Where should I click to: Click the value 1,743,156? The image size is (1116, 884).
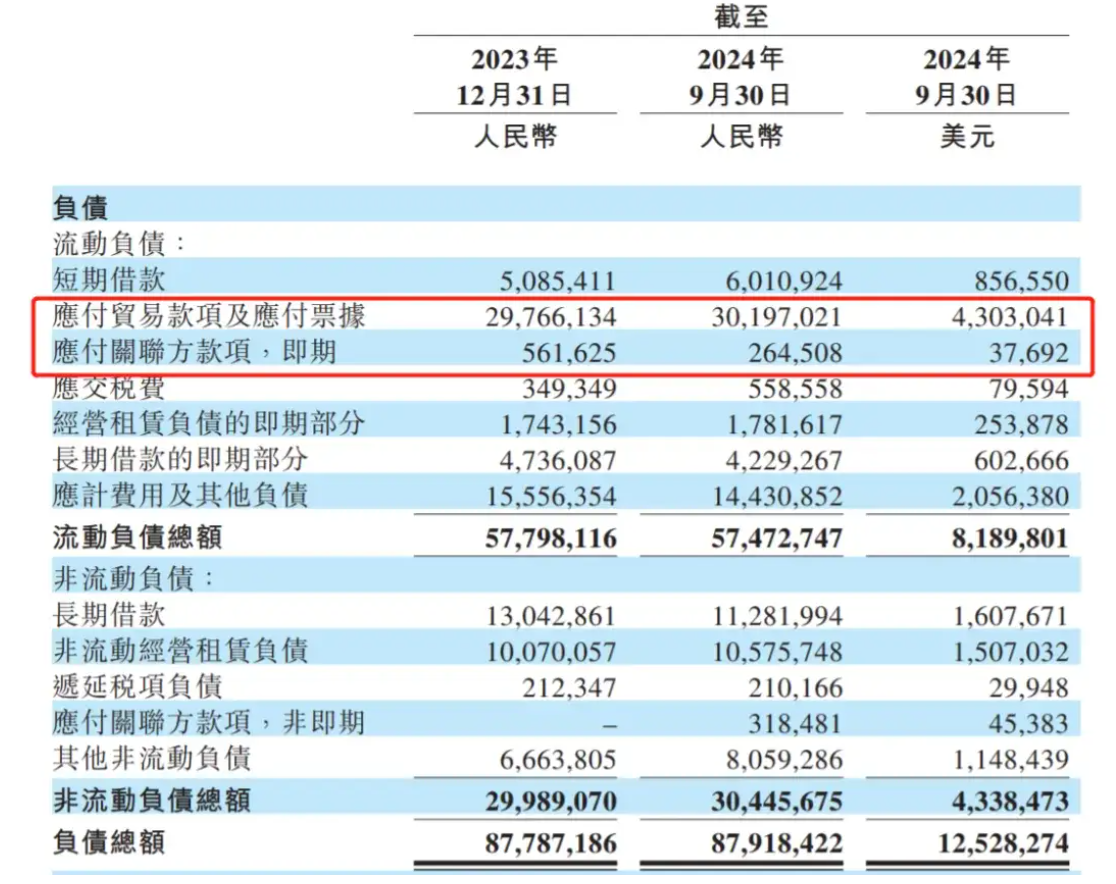point(557,425)
